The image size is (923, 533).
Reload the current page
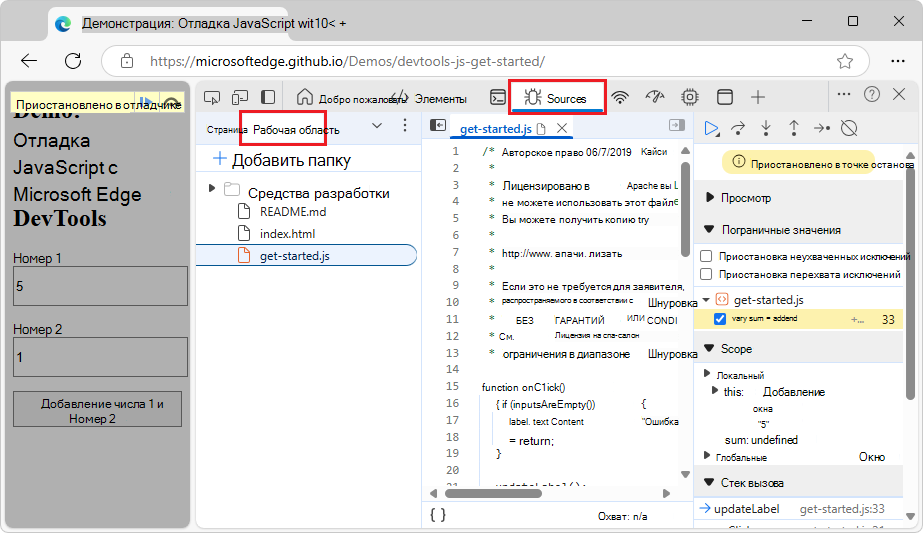(73, 61)
